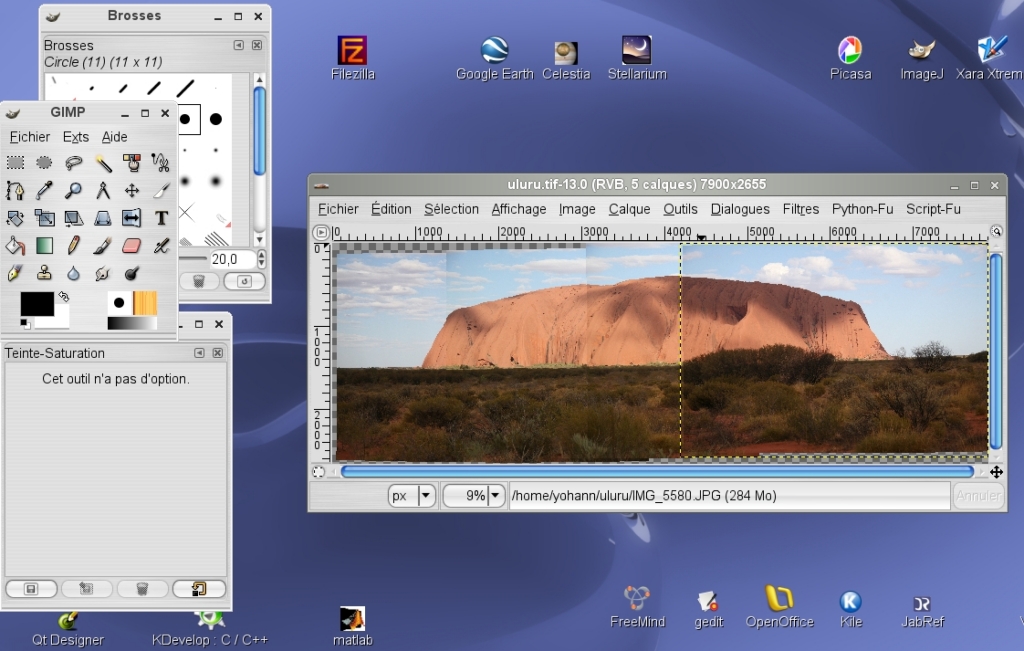
Task: Open the Script-Fu menu
Action: click(x=933, y=209)
